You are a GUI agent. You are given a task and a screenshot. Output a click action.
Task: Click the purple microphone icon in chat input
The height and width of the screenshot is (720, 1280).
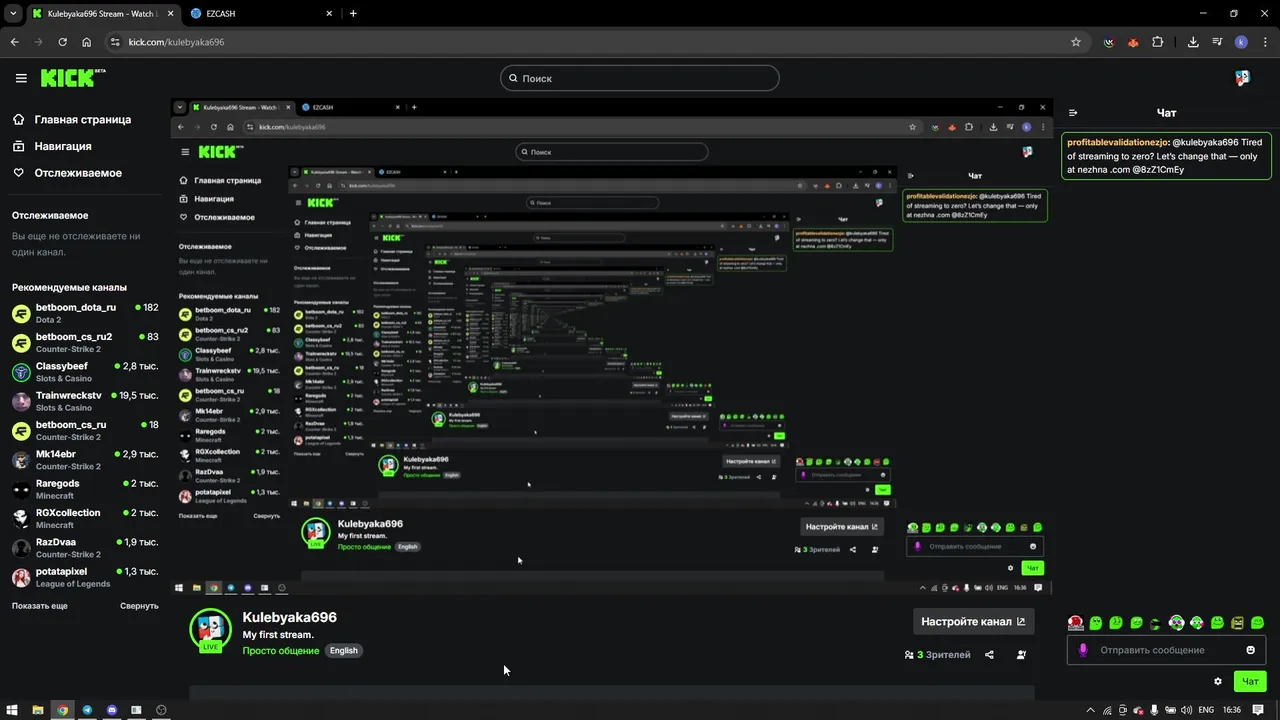(x=1083, y=650)
